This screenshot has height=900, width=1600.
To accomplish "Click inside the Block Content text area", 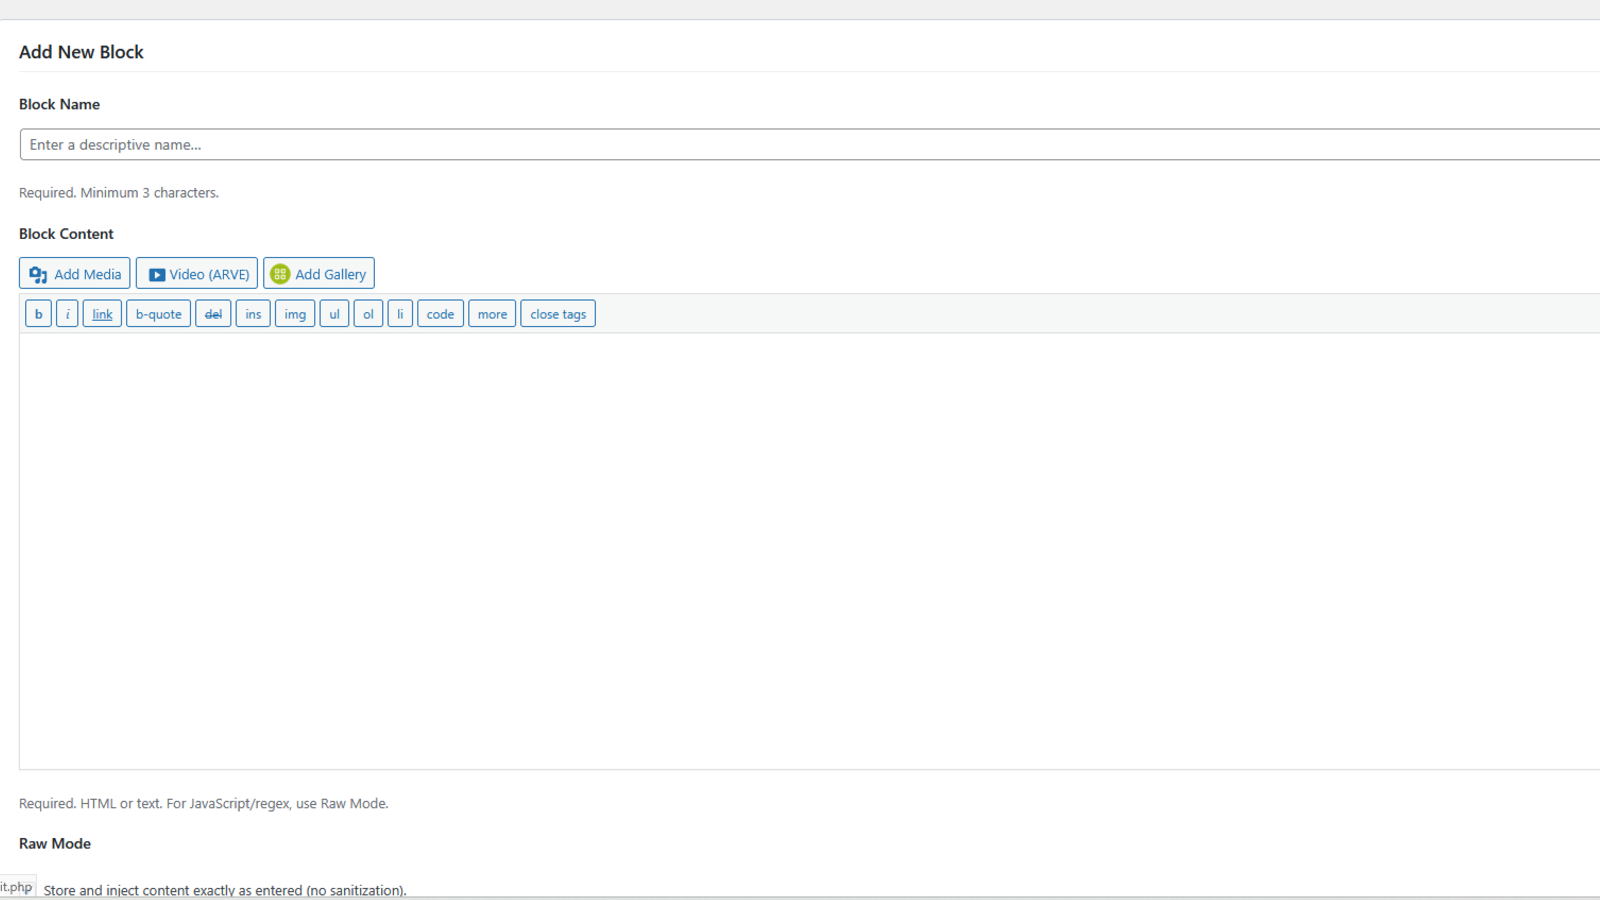I will click(800, 550).
